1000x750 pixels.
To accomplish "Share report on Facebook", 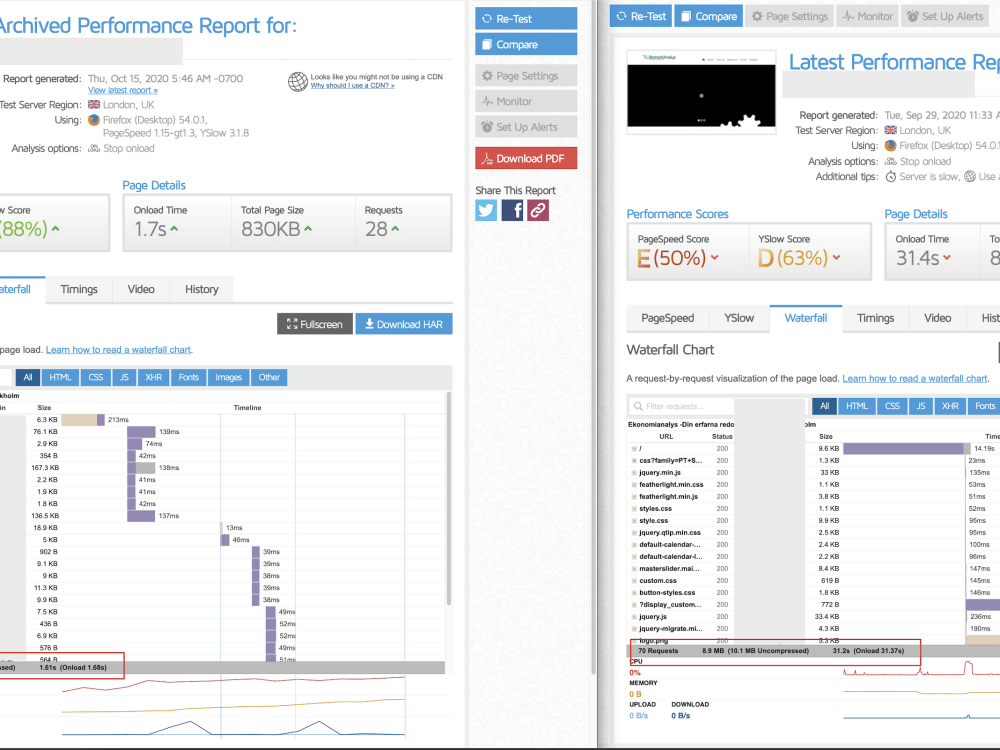I will (x=512, y=210).
